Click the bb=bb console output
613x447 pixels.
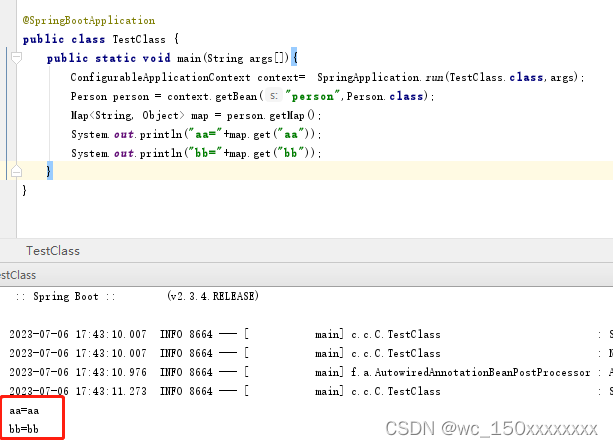pos(24,429)
